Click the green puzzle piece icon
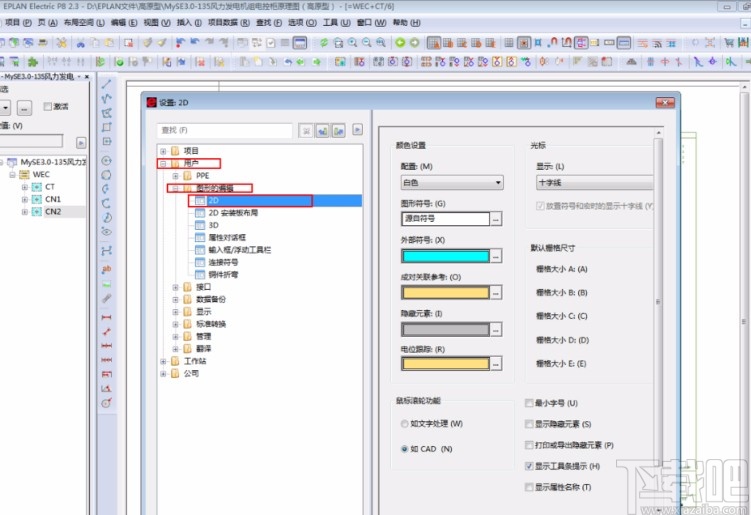Viewport: 751px width, 515px height. pyautogui.click(x=33, y=61)
